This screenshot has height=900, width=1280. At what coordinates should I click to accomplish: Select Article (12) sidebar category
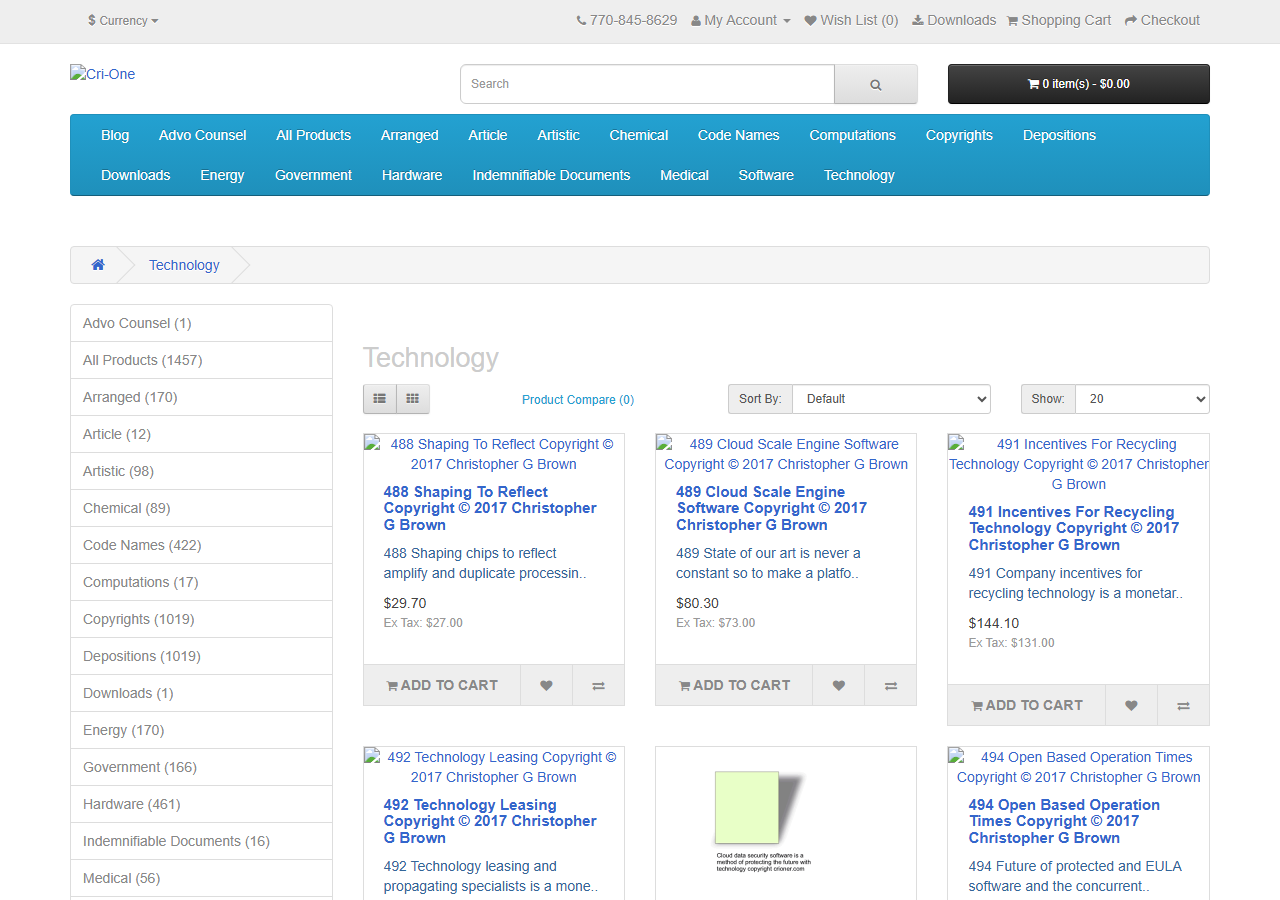pyautogui.click(x=201, y=434)
